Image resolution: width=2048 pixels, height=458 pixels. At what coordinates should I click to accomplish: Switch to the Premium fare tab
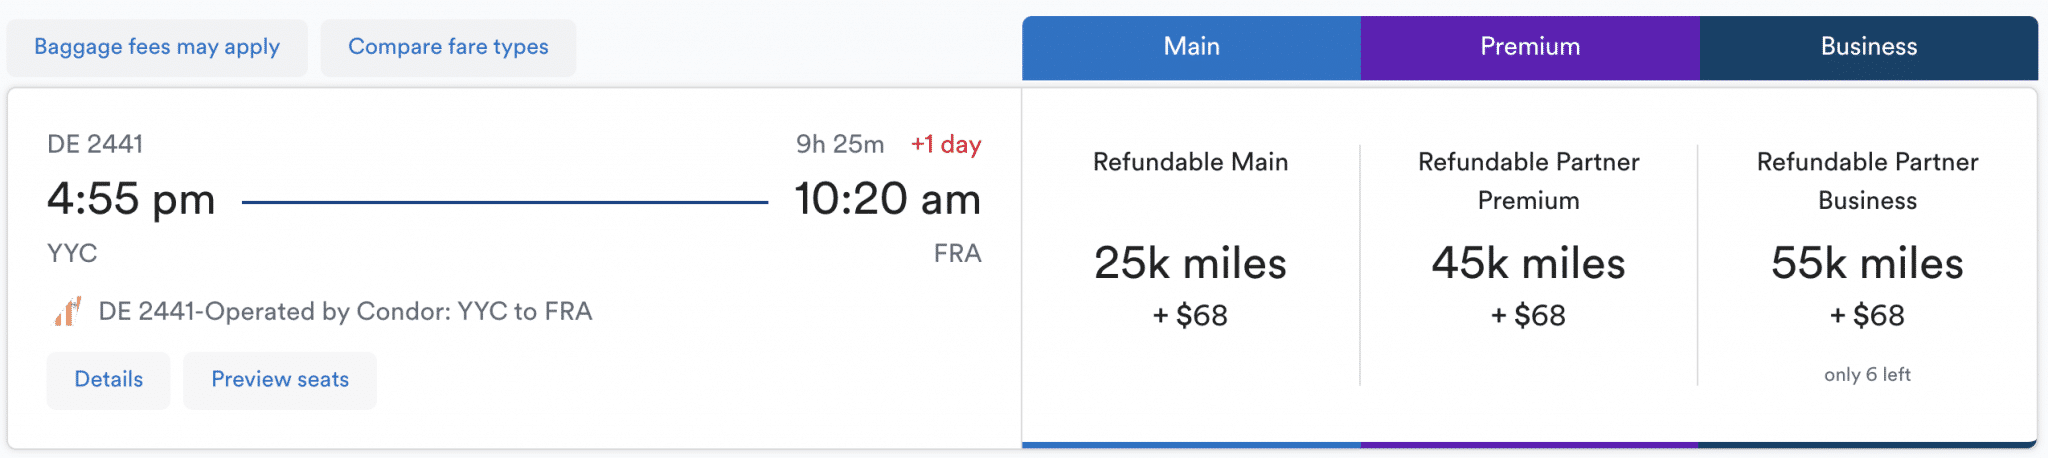click(1530, 47)
